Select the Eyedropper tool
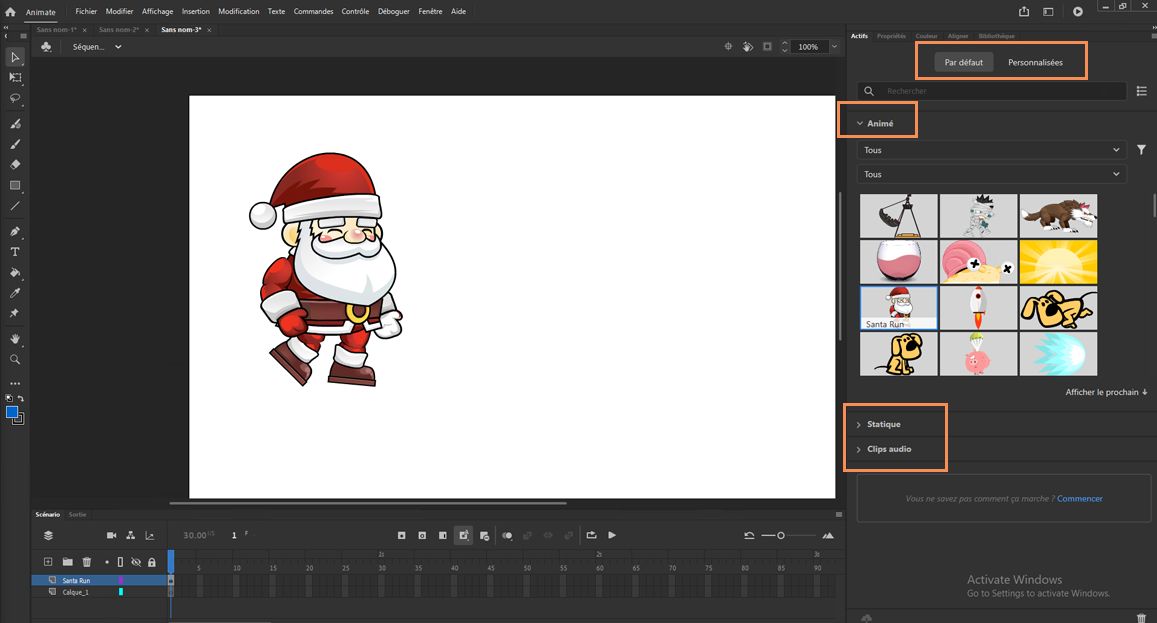The image size is (1157, 623). [15, 293]
